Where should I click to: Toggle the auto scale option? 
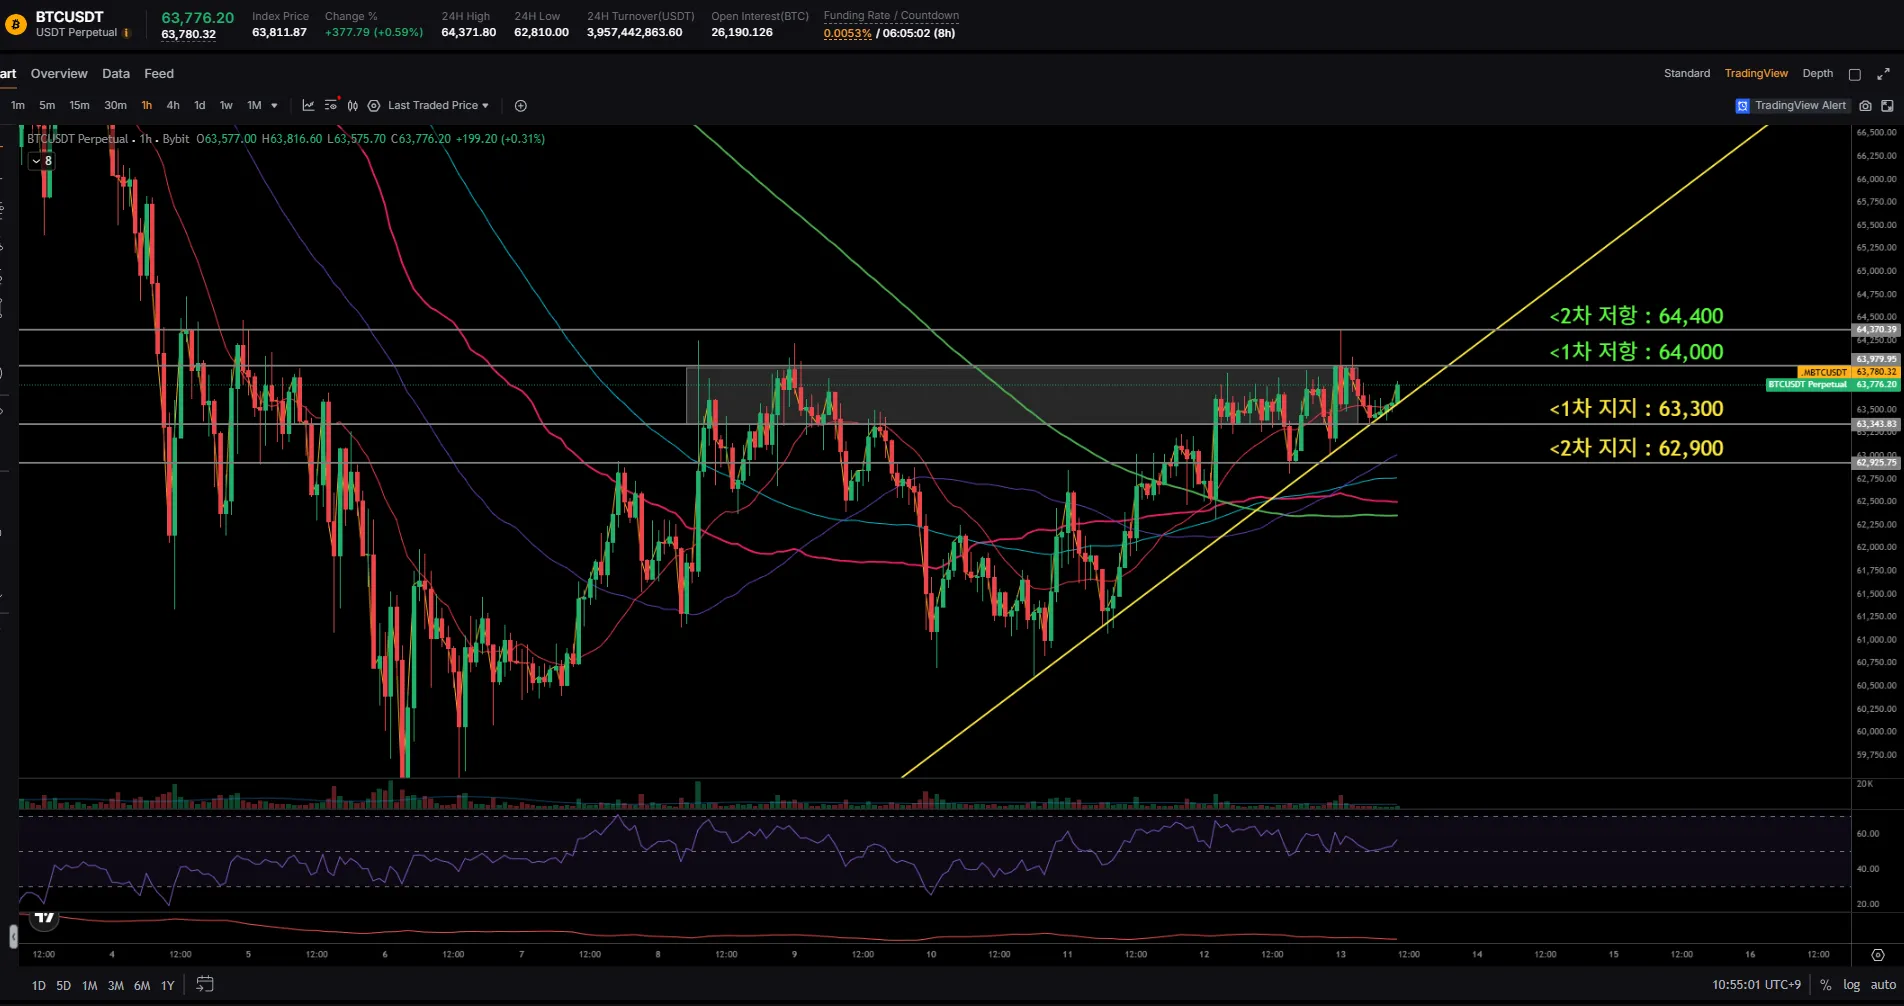click(1883, 985)
